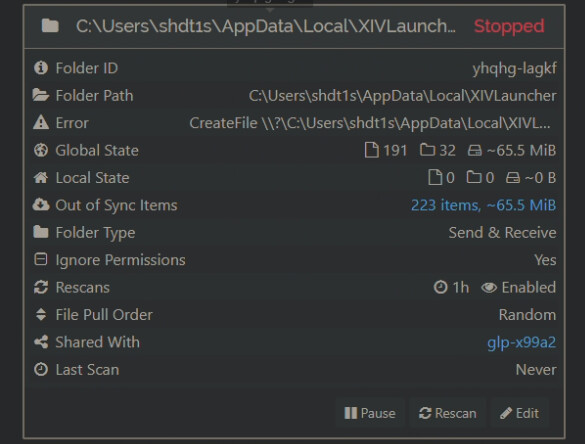Click the truncated CreateFile error message
This screenshot has width=585, height=444.
370,123
